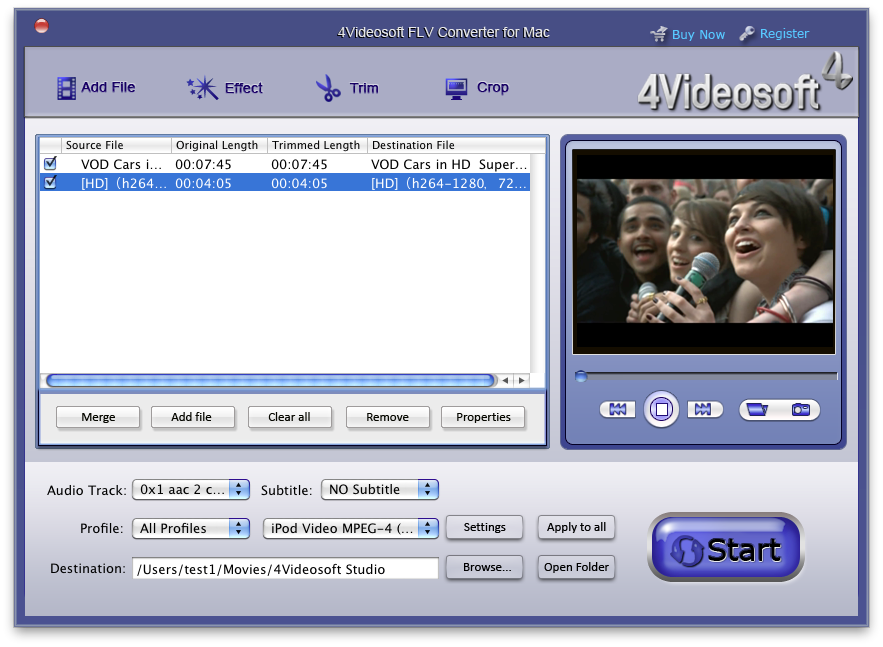This screenshot has height=647, width=883.
Task: Click the Crop toolbar label
Action: 493,87
